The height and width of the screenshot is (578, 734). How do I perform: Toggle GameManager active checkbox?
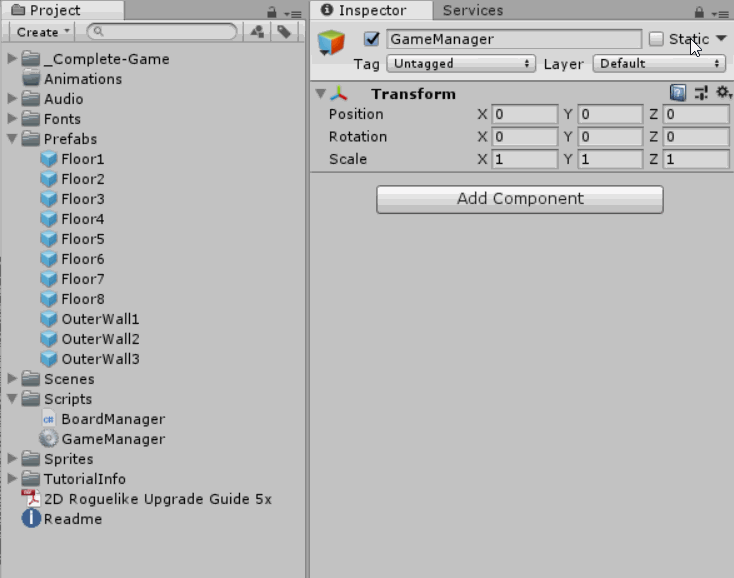[x=372, y=39]
